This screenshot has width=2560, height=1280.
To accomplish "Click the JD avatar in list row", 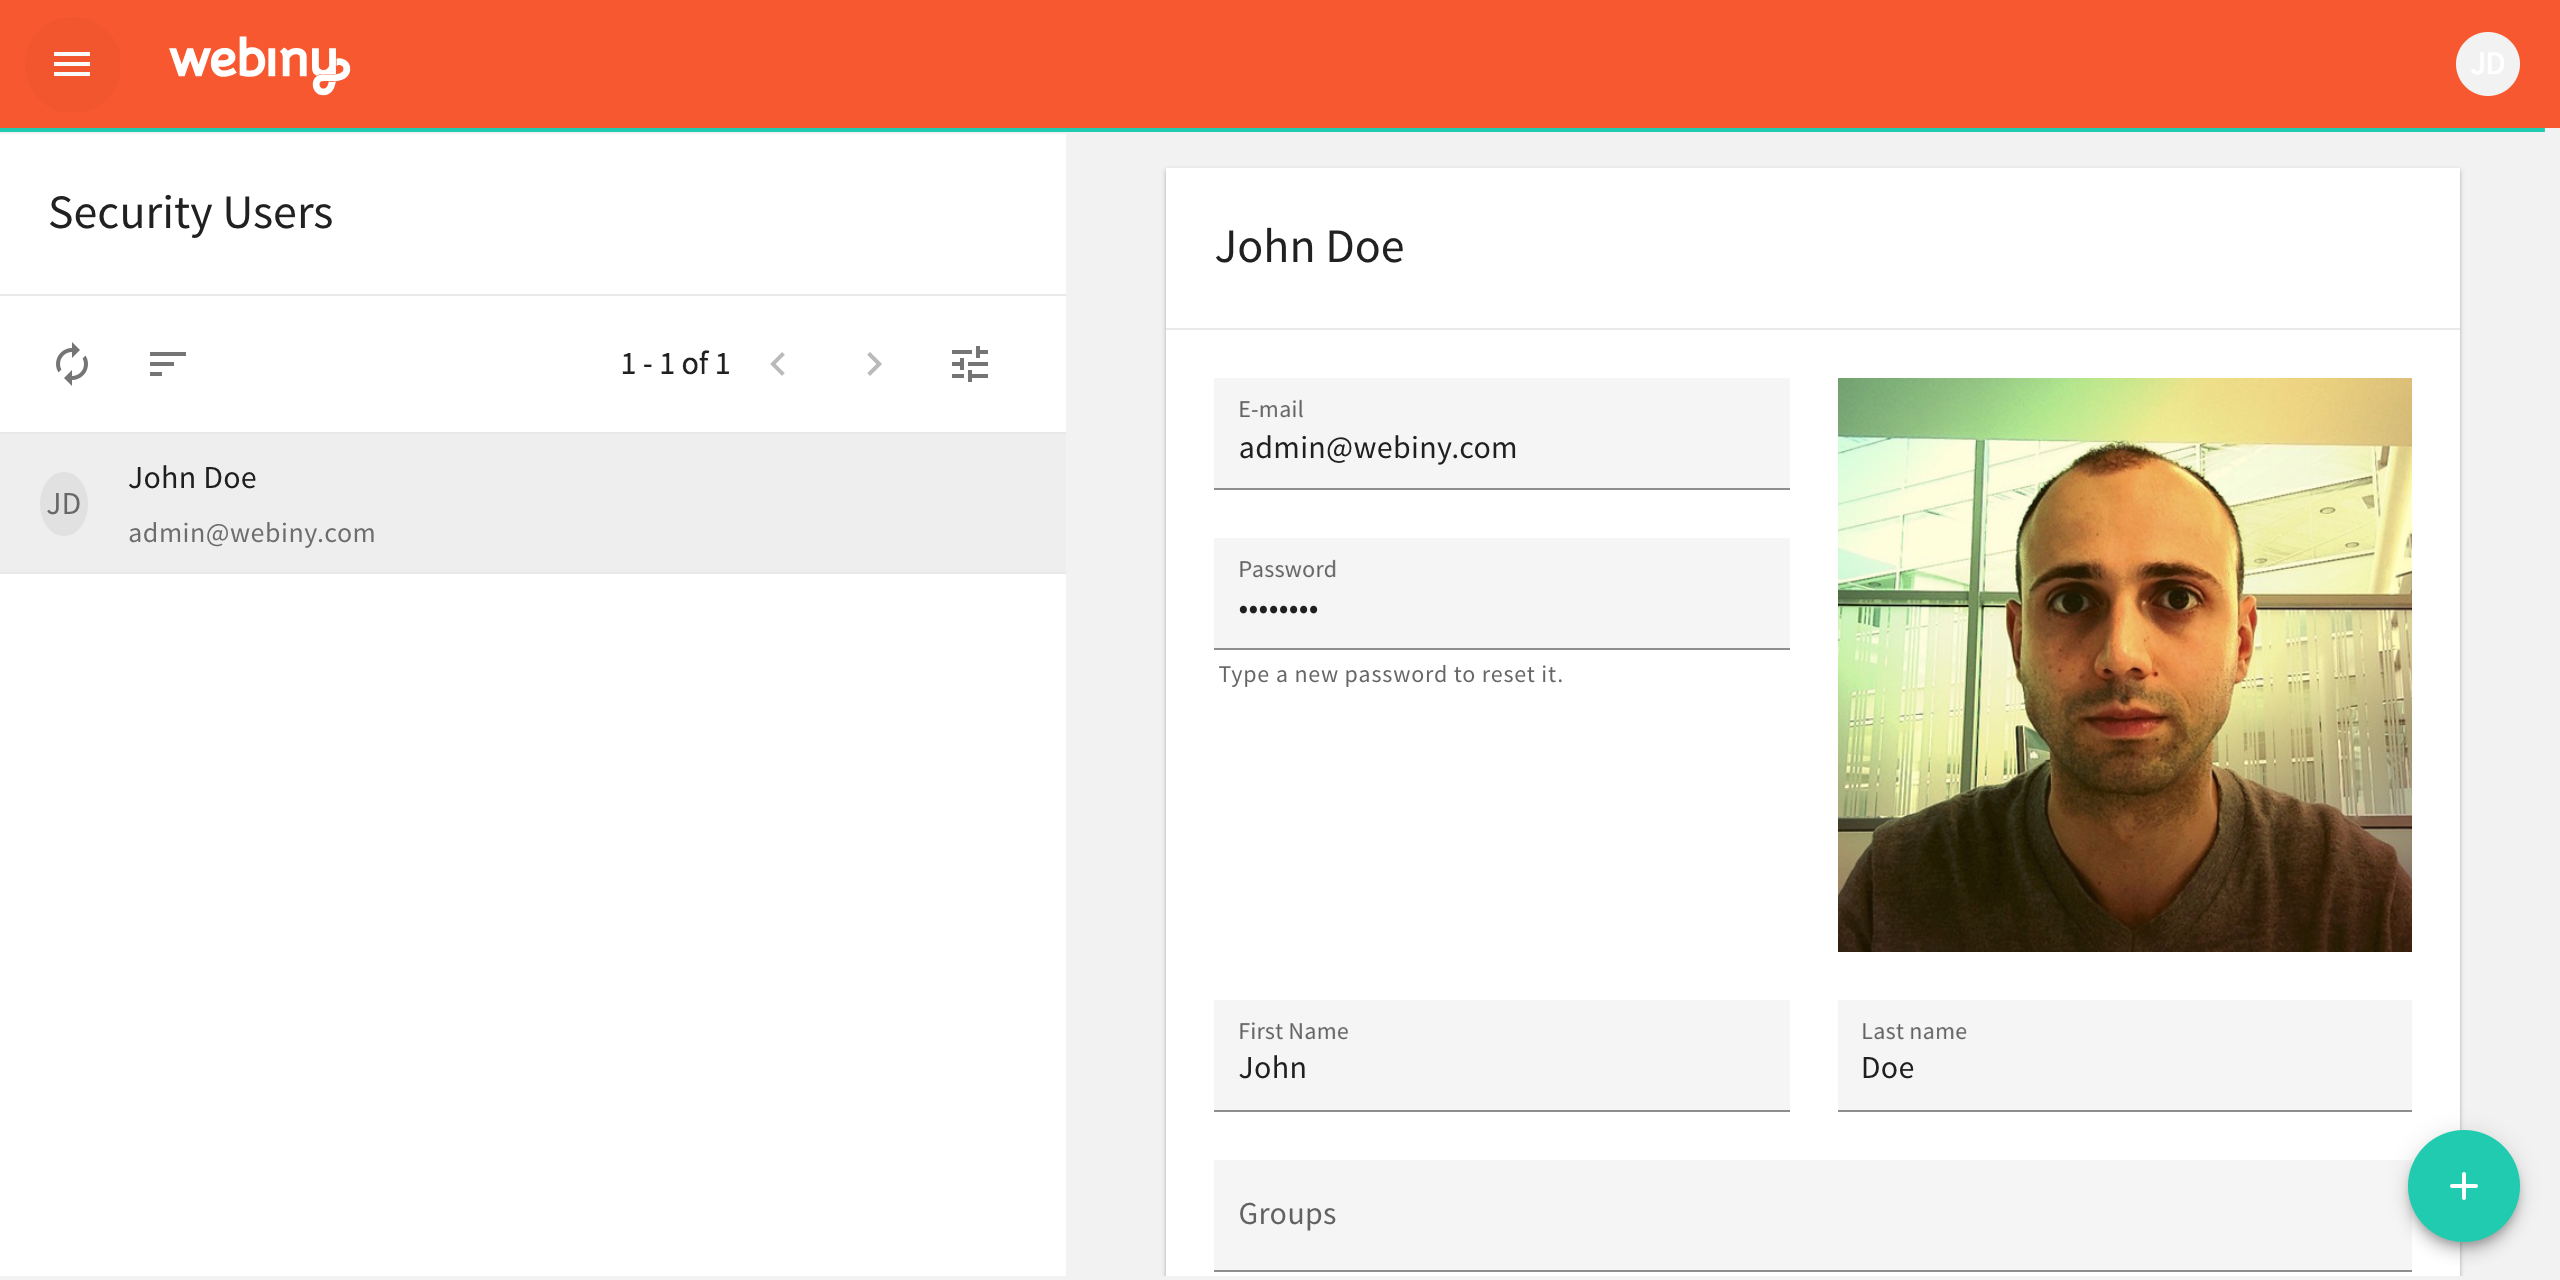I will coord(64,504).
